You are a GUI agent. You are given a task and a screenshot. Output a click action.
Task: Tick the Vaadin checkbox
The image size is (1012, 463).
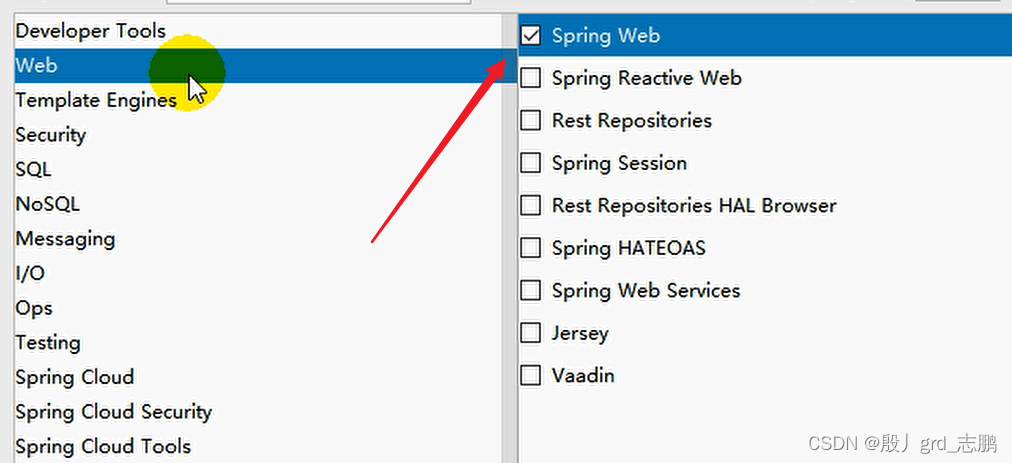(531, 375)
